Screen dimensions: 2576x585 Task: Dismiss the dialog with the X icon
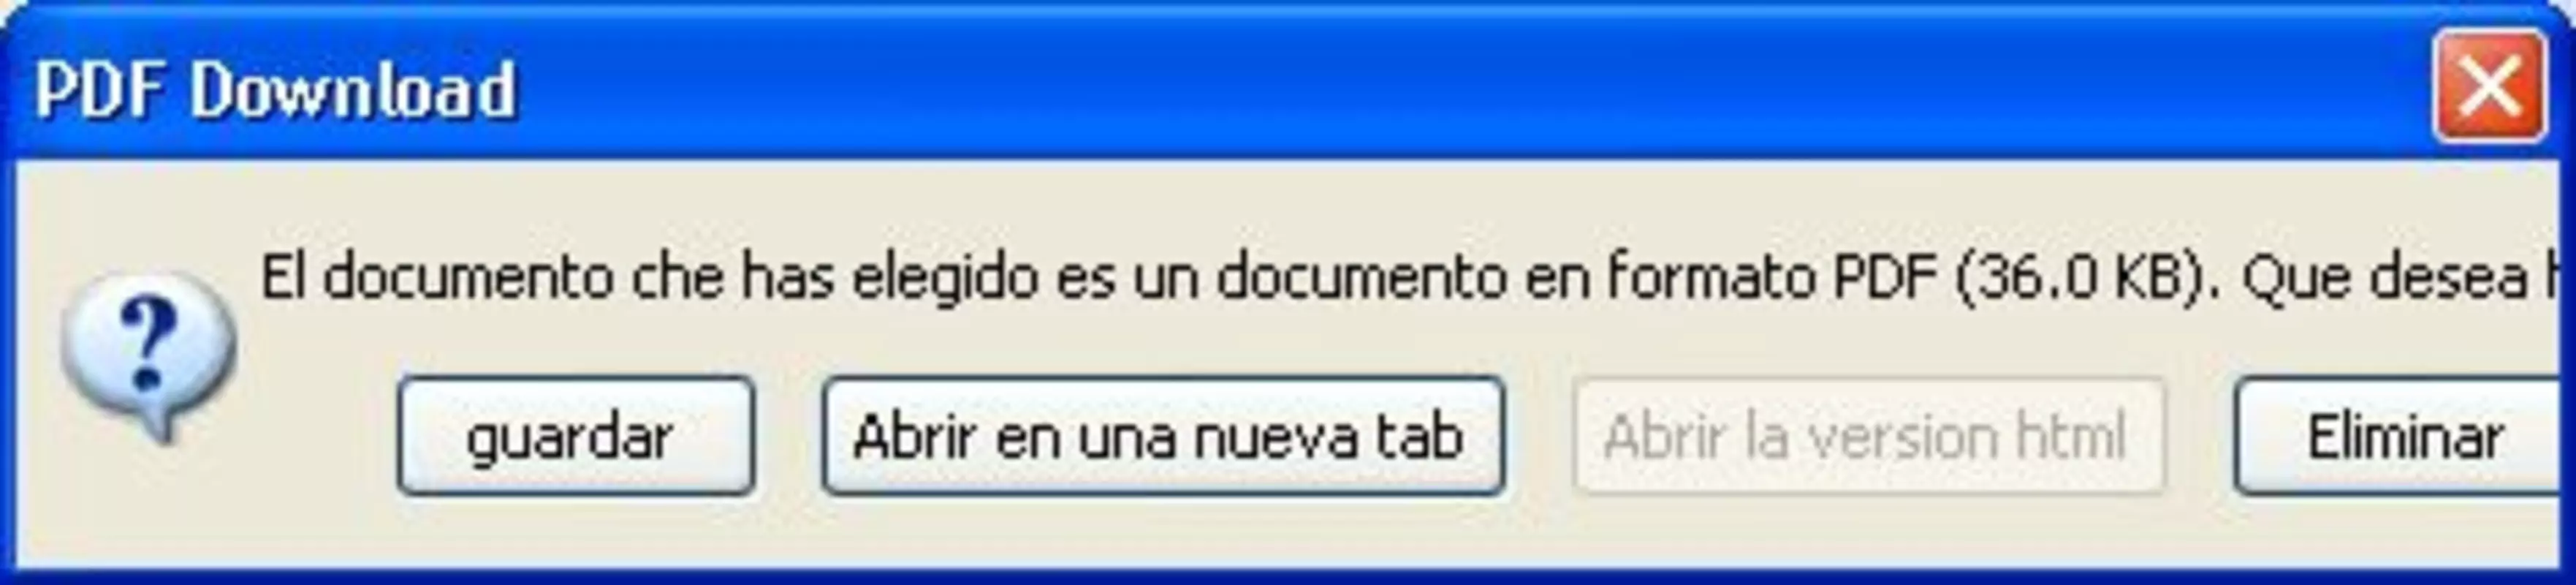pos(2489,86)
